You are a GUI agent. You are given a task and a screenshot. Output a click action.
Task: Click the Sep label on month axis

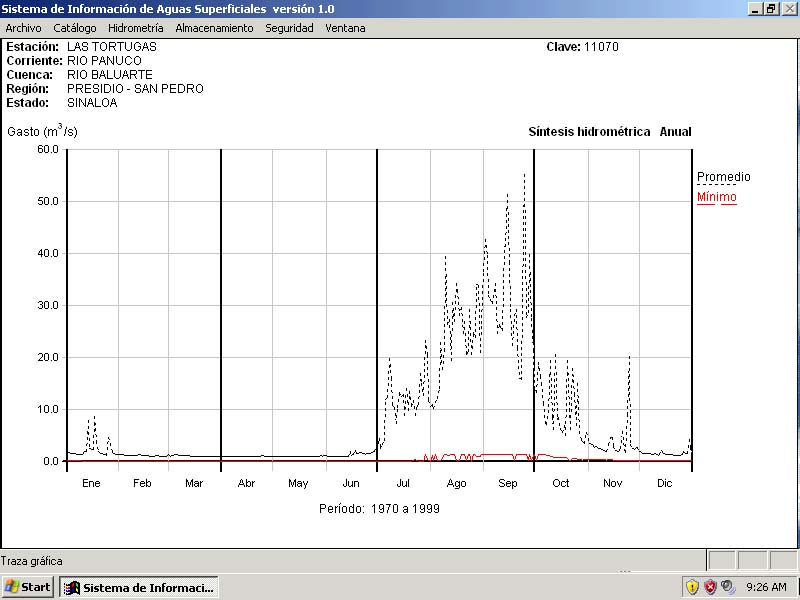click(x=508, y=484)
